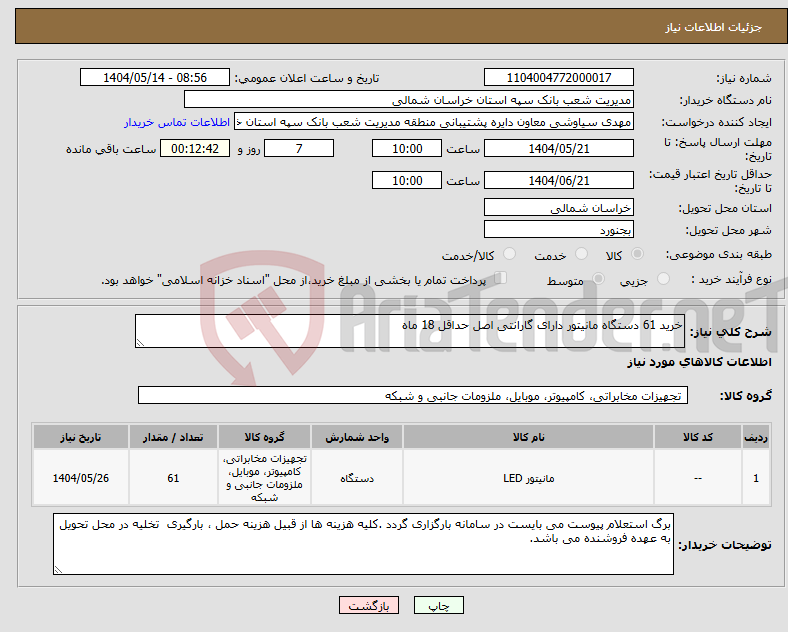
Task: Open اطلاعات تماس خریدار link
Action: [x=177, y=122]
